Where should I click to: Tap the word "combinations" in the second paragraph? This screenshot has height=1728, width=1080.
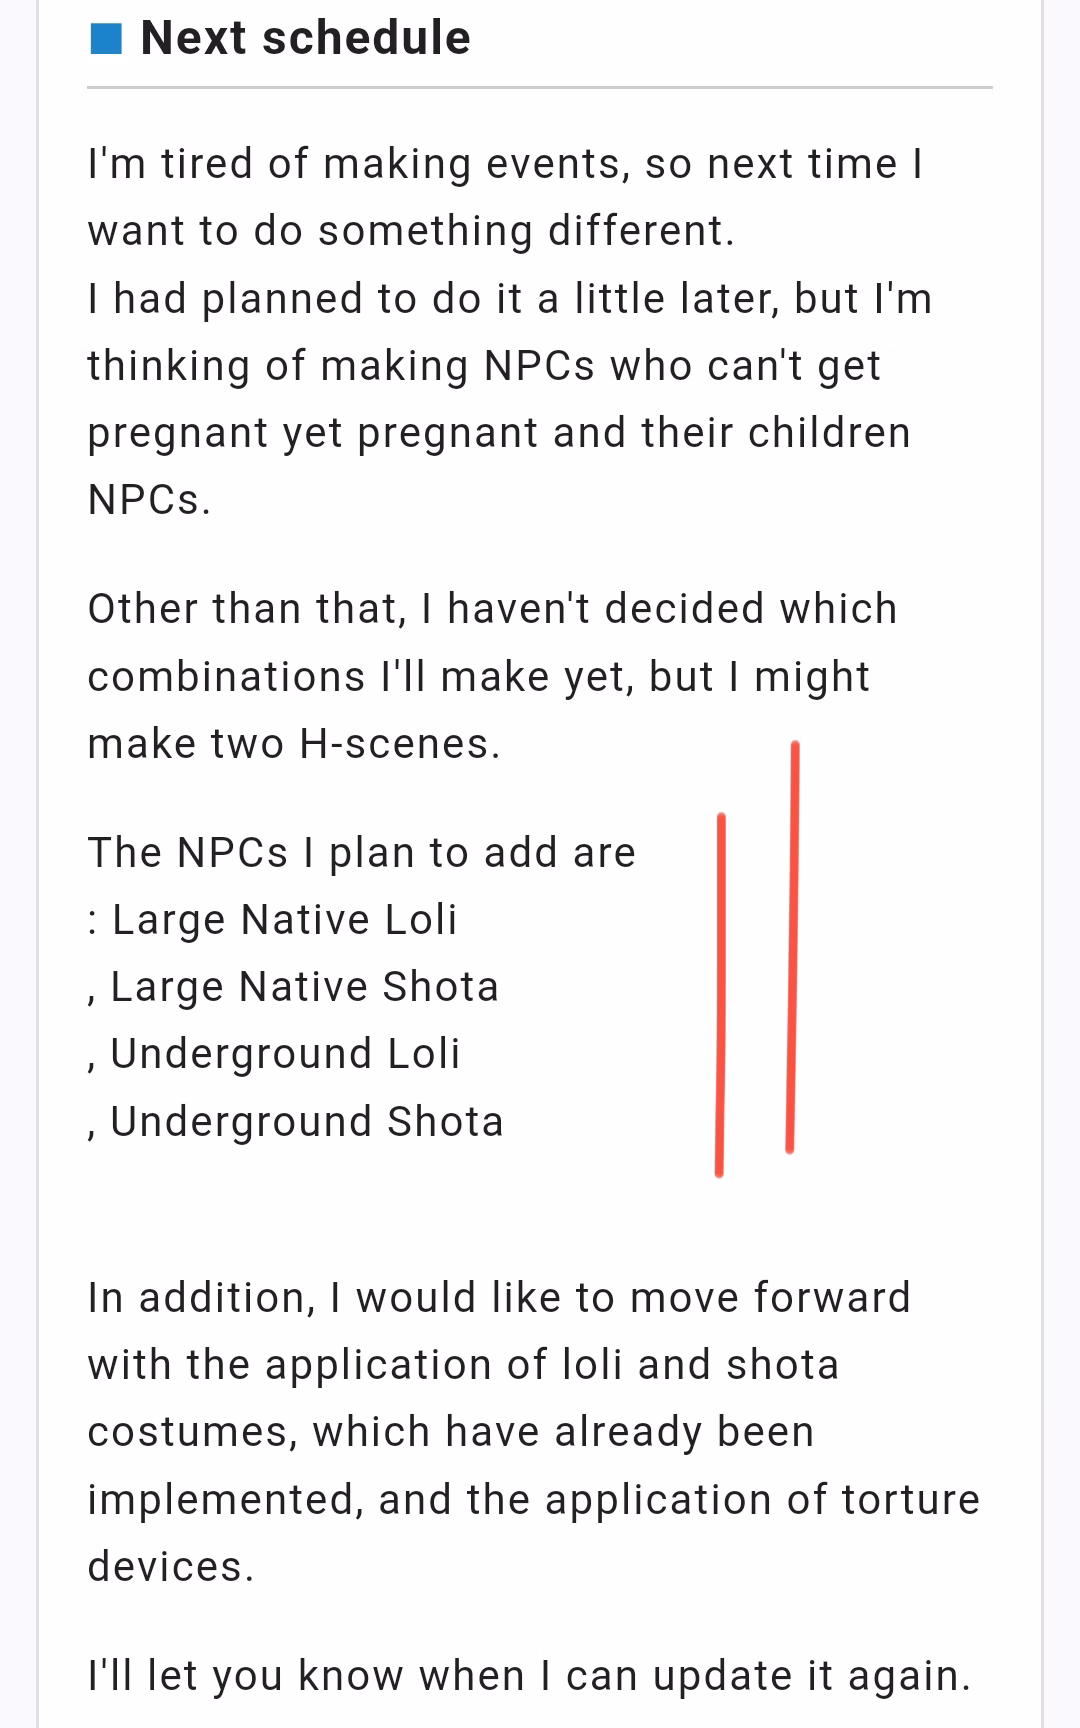226,677
